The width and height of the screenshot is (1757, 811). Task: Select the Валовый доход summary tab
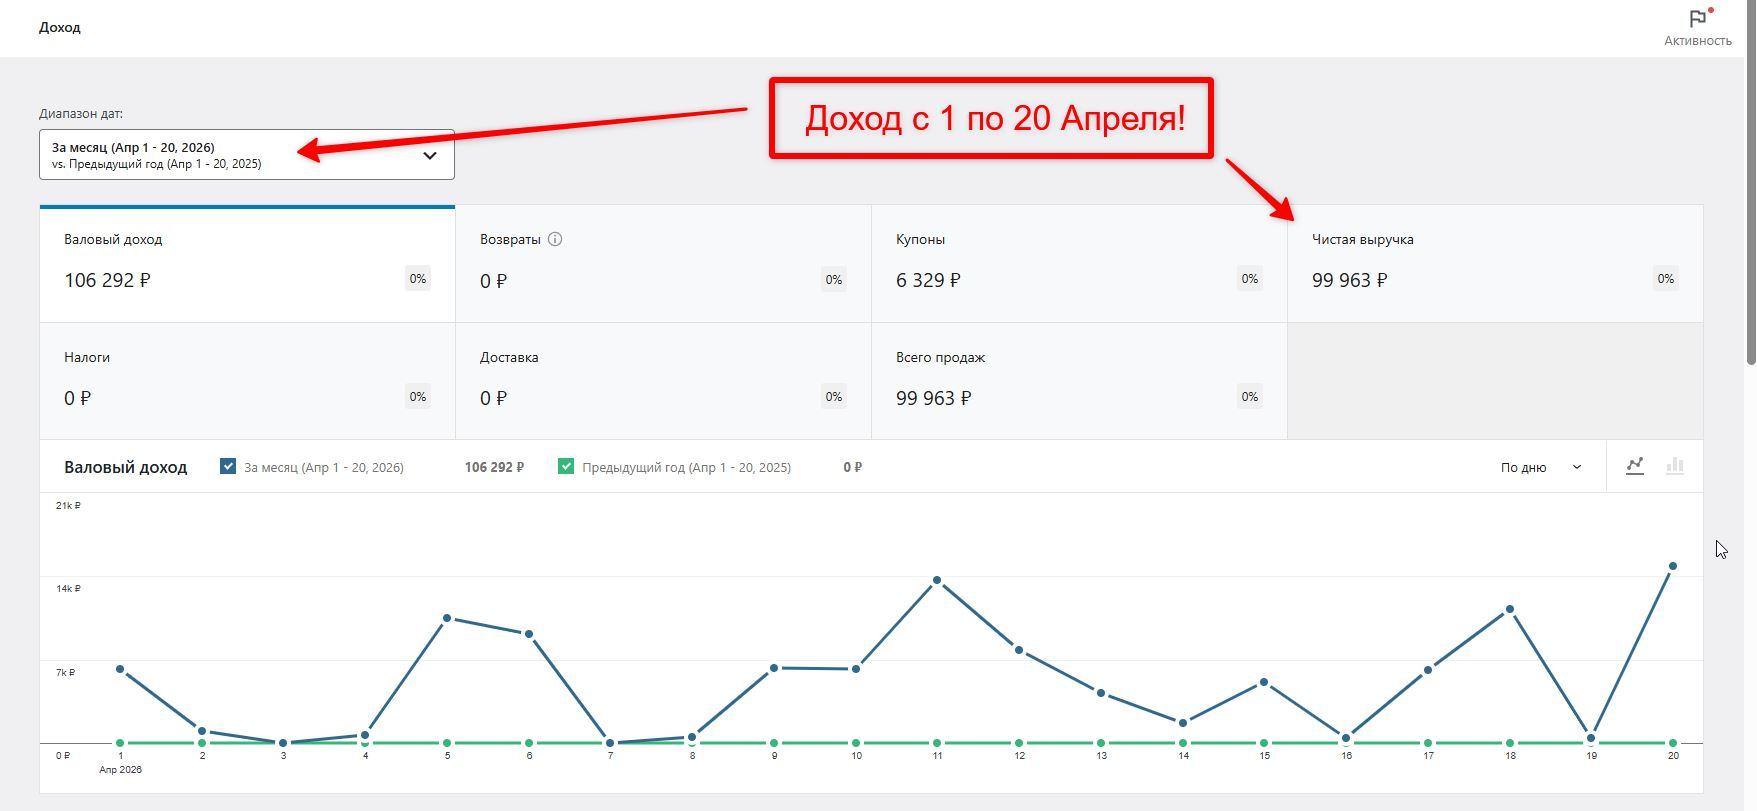click(x=247, y=264)
